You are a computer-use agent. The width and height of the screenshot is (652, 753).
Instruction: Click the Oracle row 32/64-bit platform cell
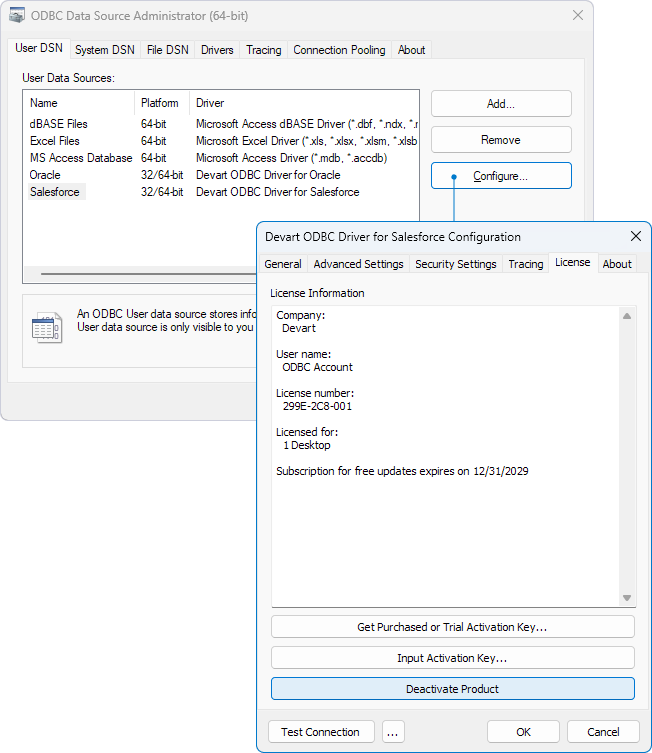[162, 175]
